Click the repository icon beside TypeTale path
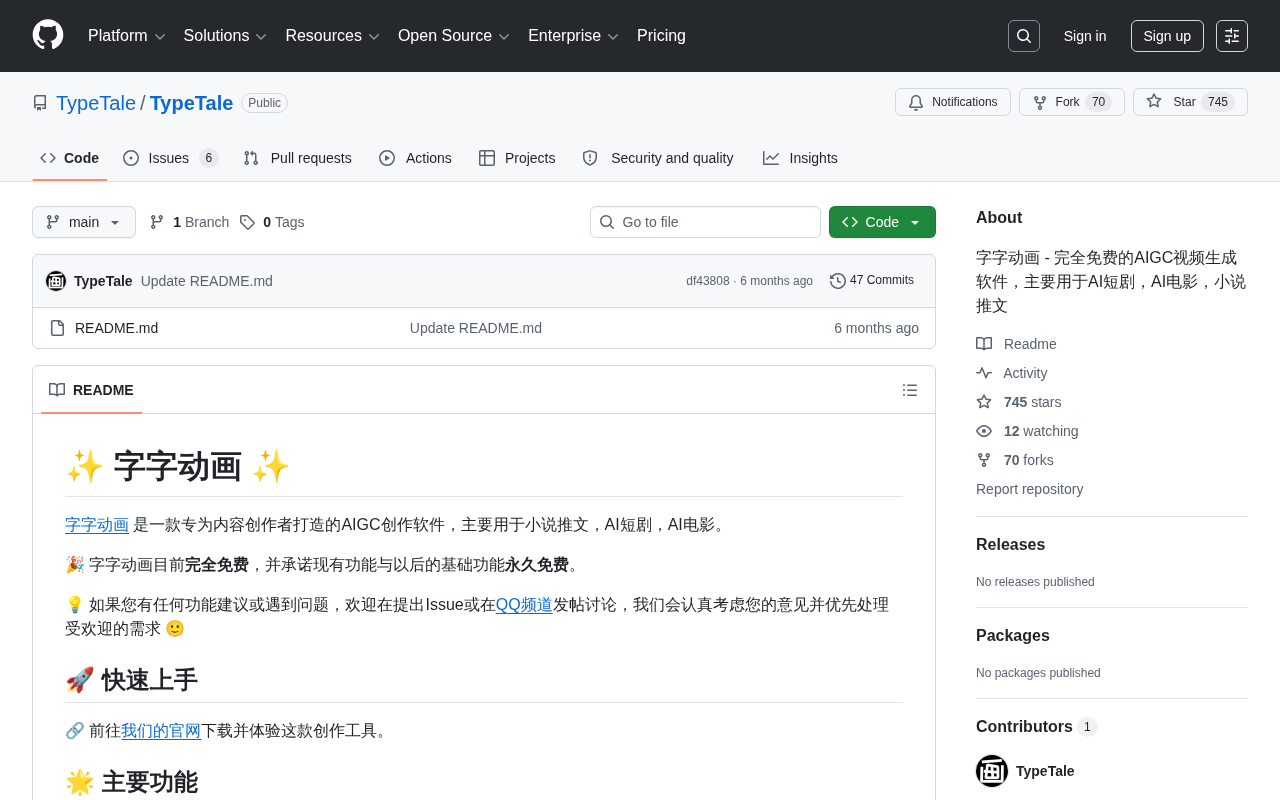The height and width of the screenshot is (800, 1280). tap(40, 103)
